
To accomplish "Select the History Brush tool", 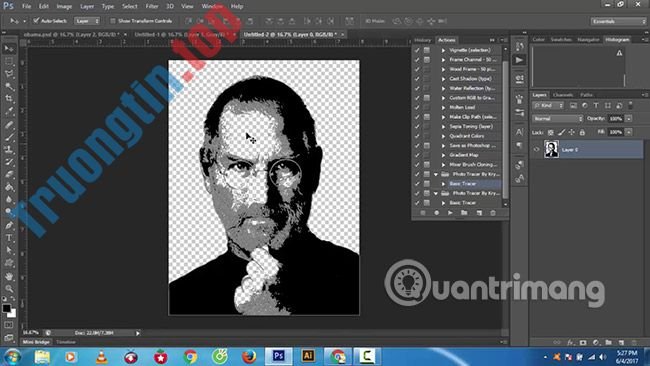I will [9, 162].
